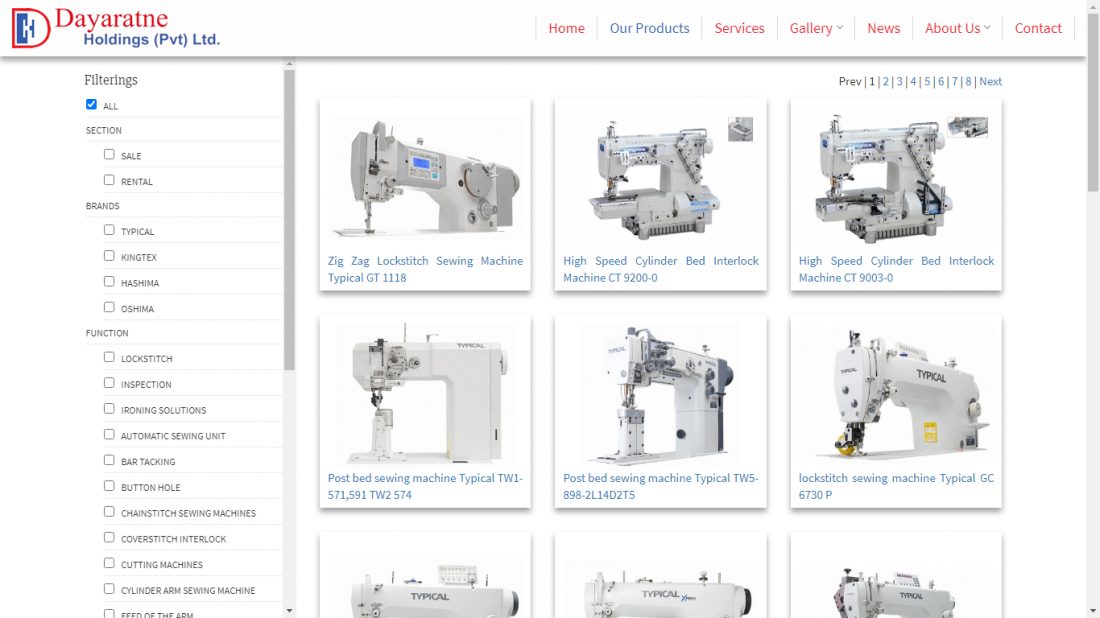Enable the RENTAL section filter
The image size is (1100, 618).
(109, 180)
